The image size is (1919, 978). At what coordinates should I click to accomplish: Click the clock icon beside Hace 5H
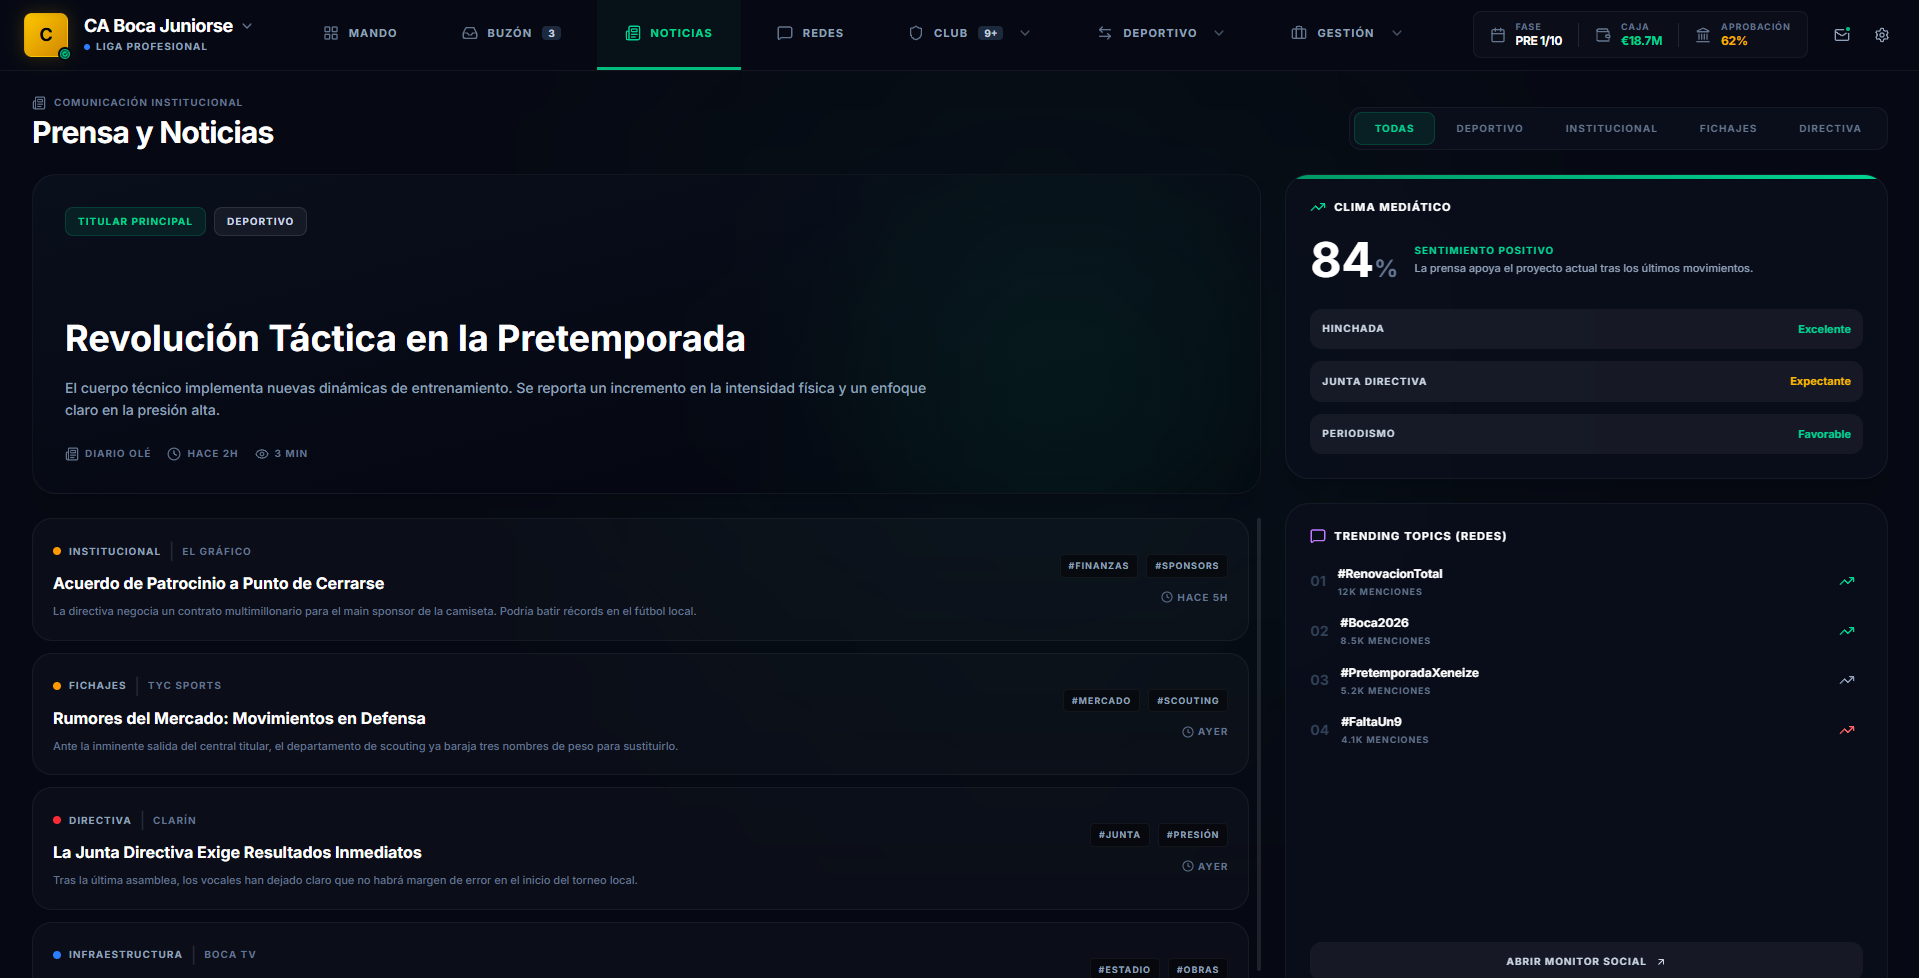point(1167,597)
